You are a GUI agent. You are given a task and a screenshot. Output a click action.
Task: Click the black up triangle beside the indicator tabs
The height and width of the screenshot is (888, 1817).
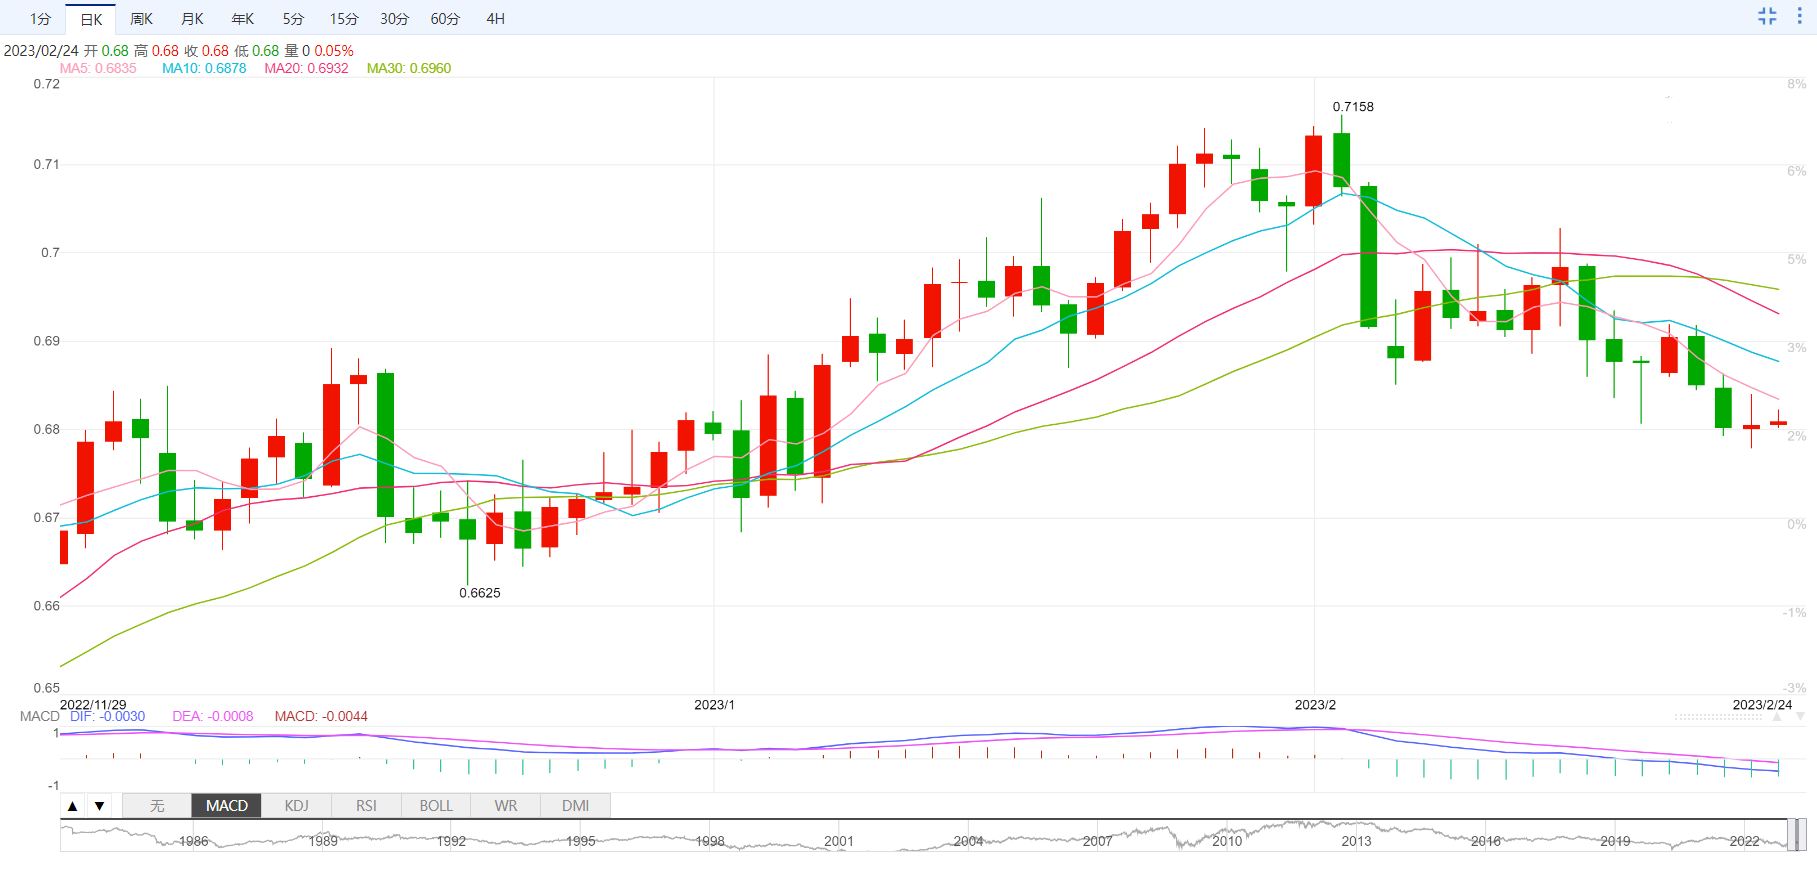pos(72,806)
